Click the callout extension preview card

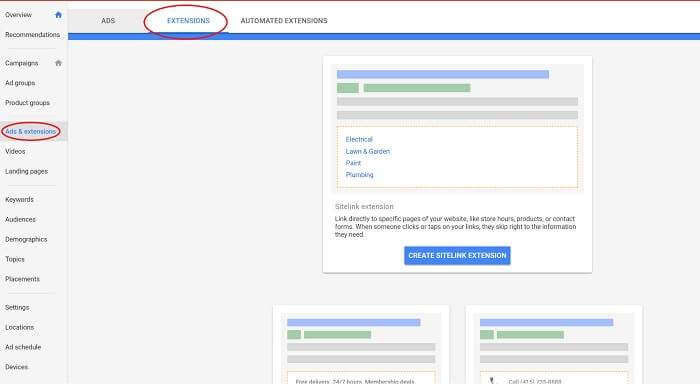click(x=361, y=345)
